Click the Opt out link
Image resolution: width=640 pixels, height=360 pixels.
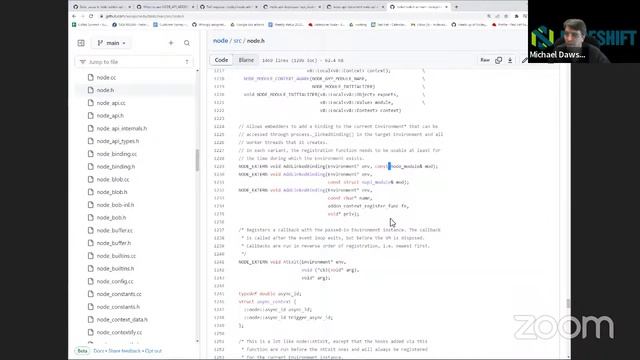(153, 351)
